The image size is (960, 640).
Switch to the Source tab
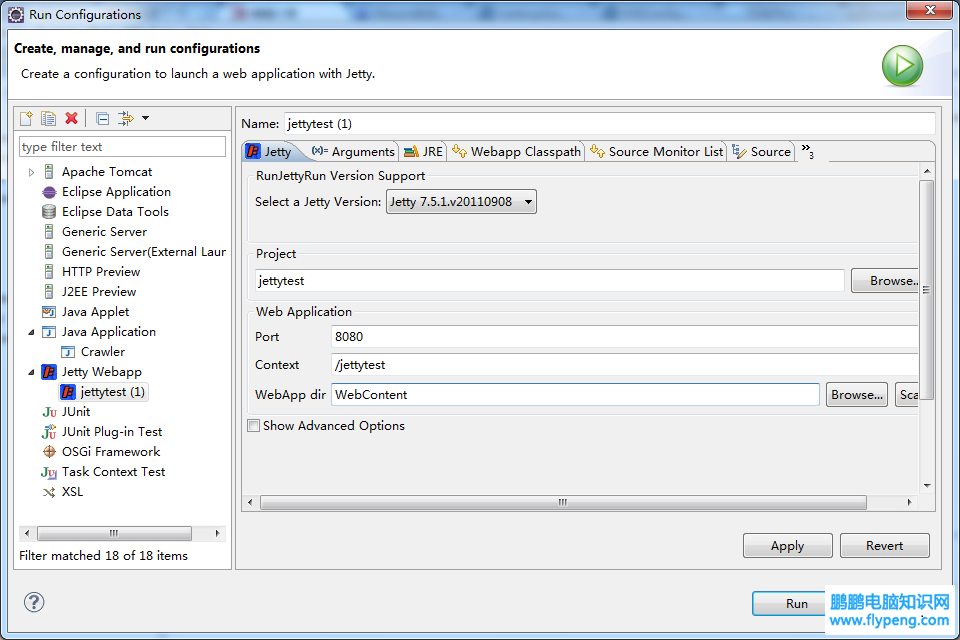click(762, 151)
